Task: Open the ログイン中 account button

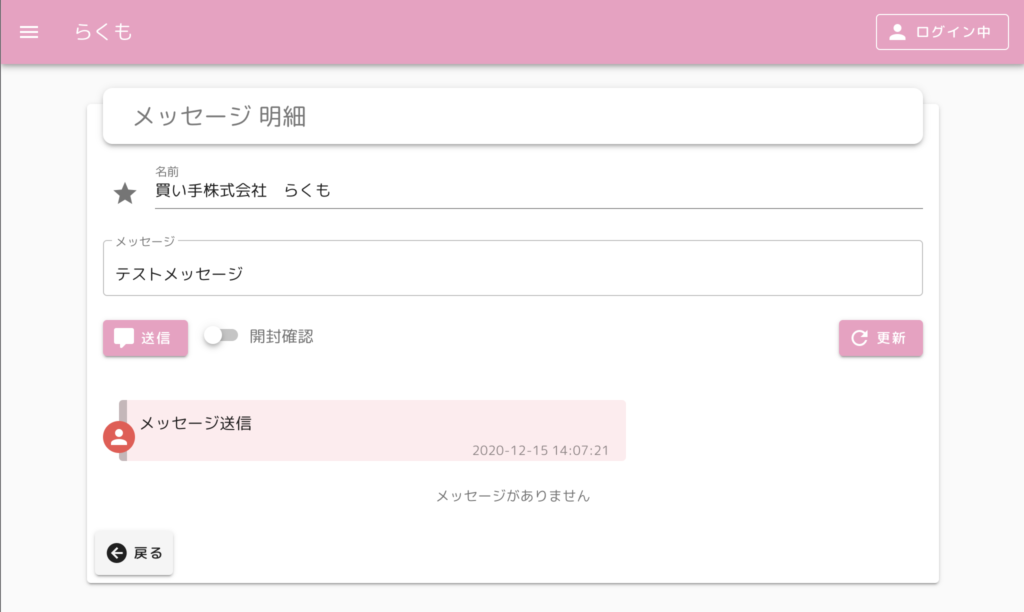Action: pos(942,32)
